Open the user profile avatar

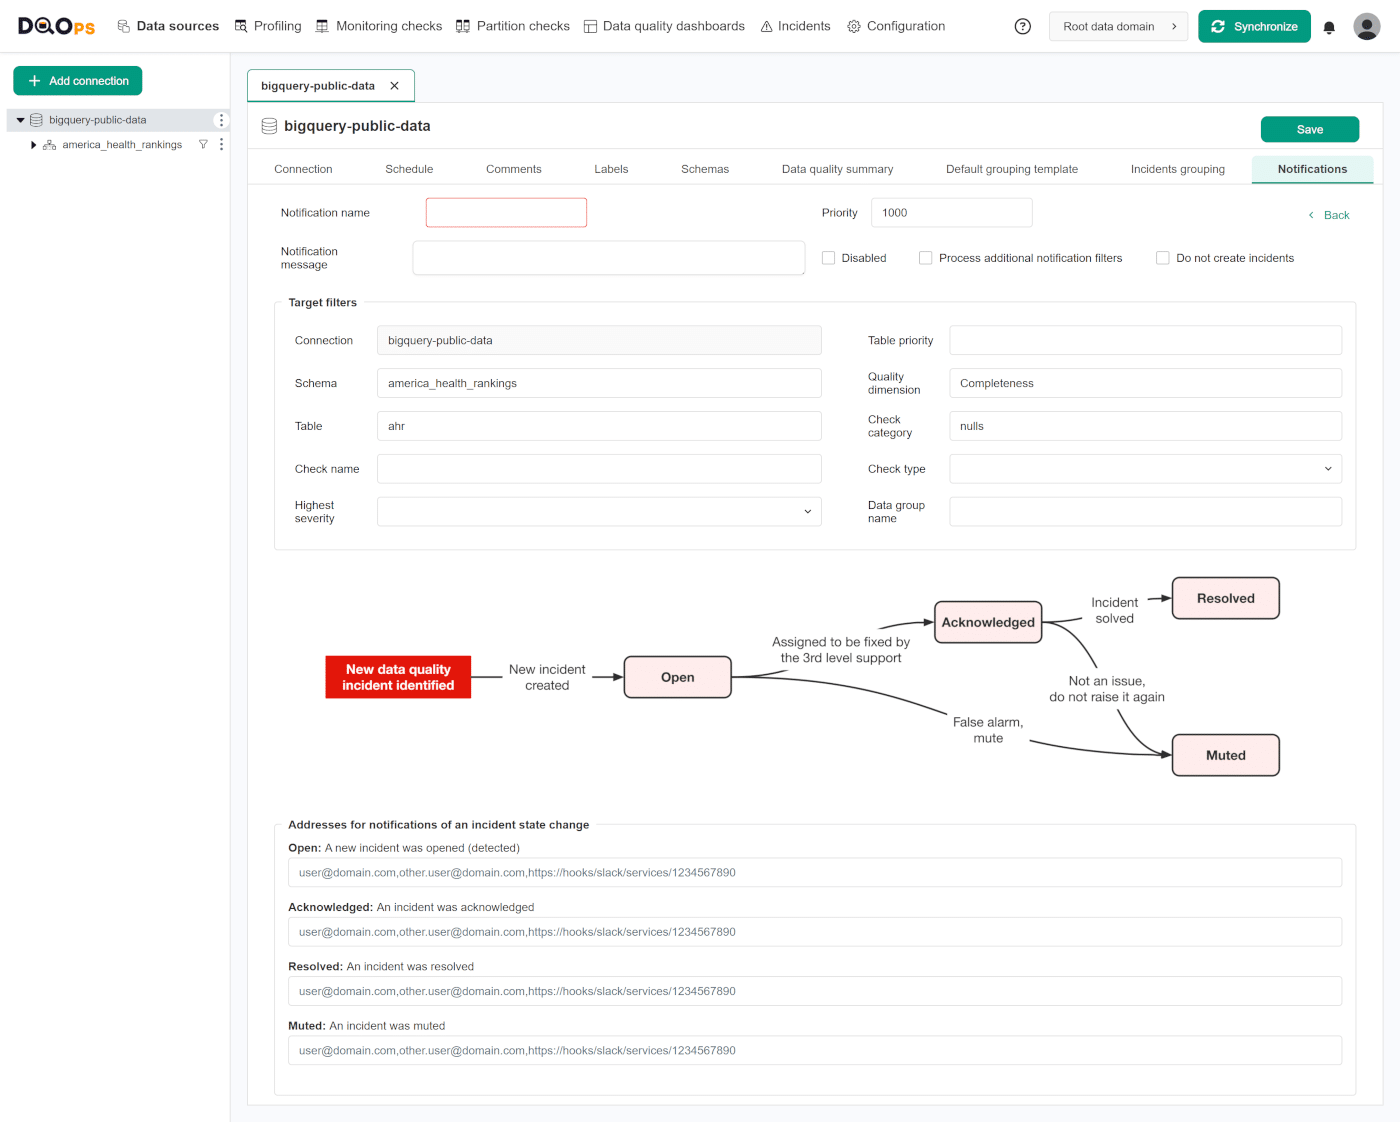click(x=1367, y=26)
